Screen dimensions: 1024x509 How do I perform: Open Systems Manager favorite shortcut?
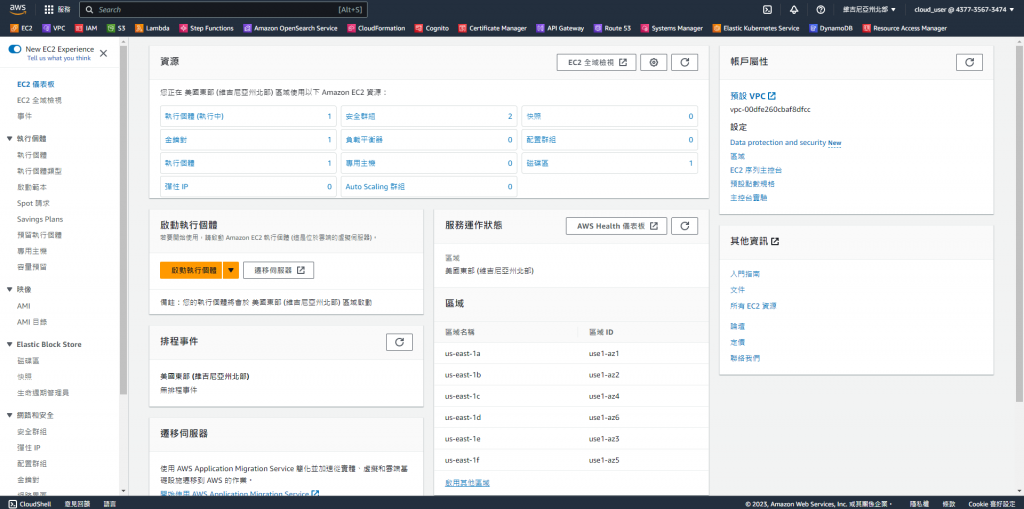[672, 28]
